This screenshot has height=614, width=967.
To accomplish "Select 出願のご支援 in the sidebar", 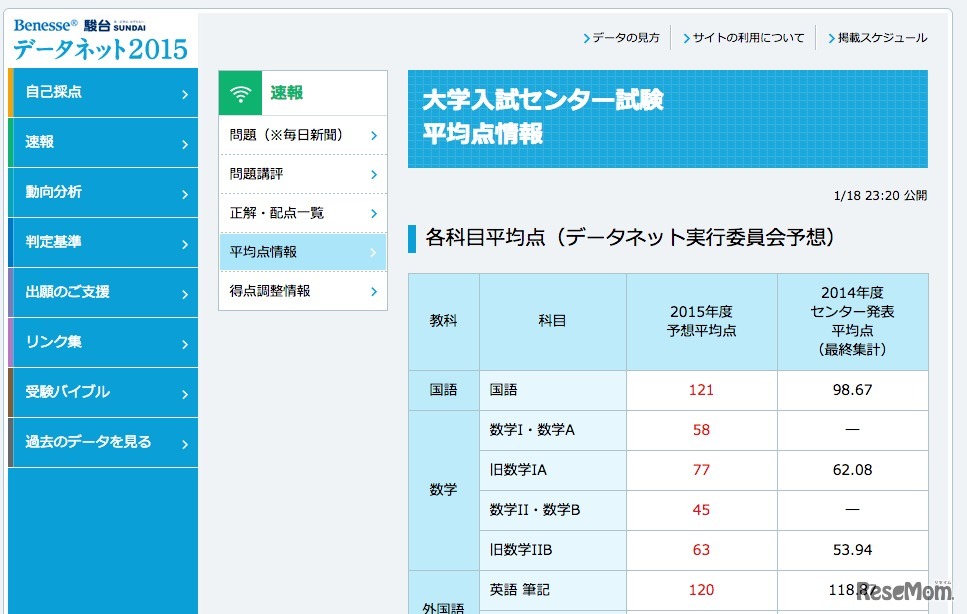I will point(103,292).
